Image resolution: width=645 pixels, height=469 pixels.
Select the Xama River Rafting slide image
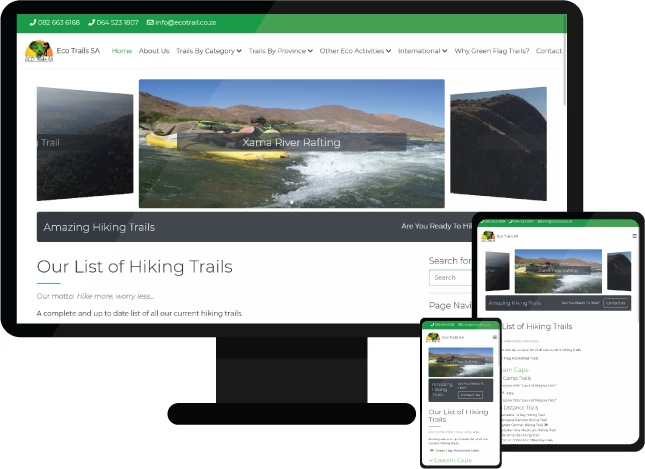[291, 143]
